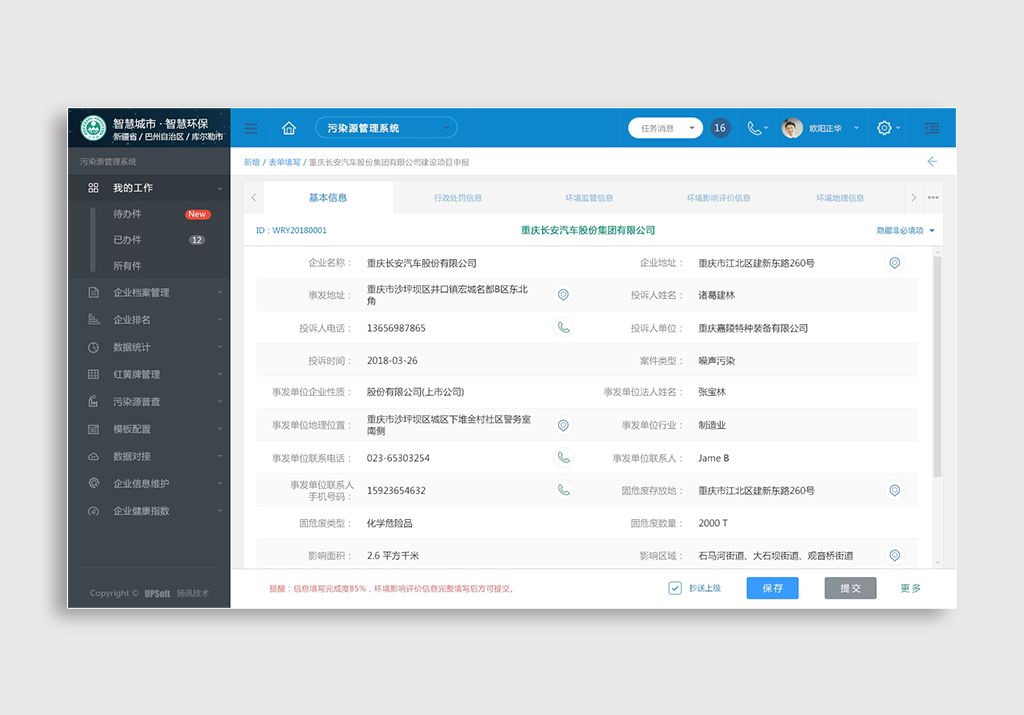Click the 保存 button
The width and height of the screenshot is (1024, 715).
point(773,588)
